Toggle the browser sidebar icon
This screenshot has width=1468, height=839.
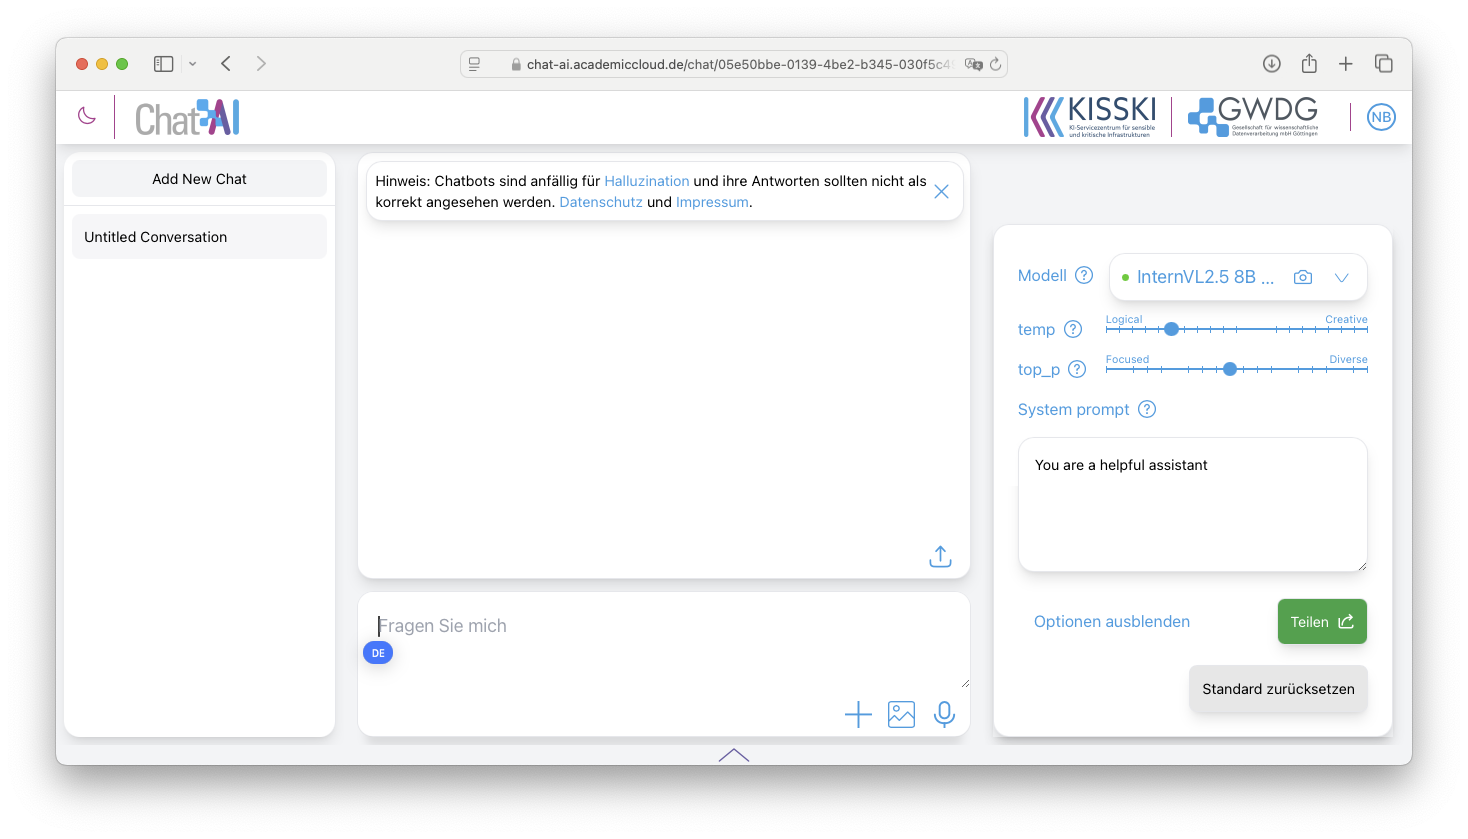pos(163,63)
